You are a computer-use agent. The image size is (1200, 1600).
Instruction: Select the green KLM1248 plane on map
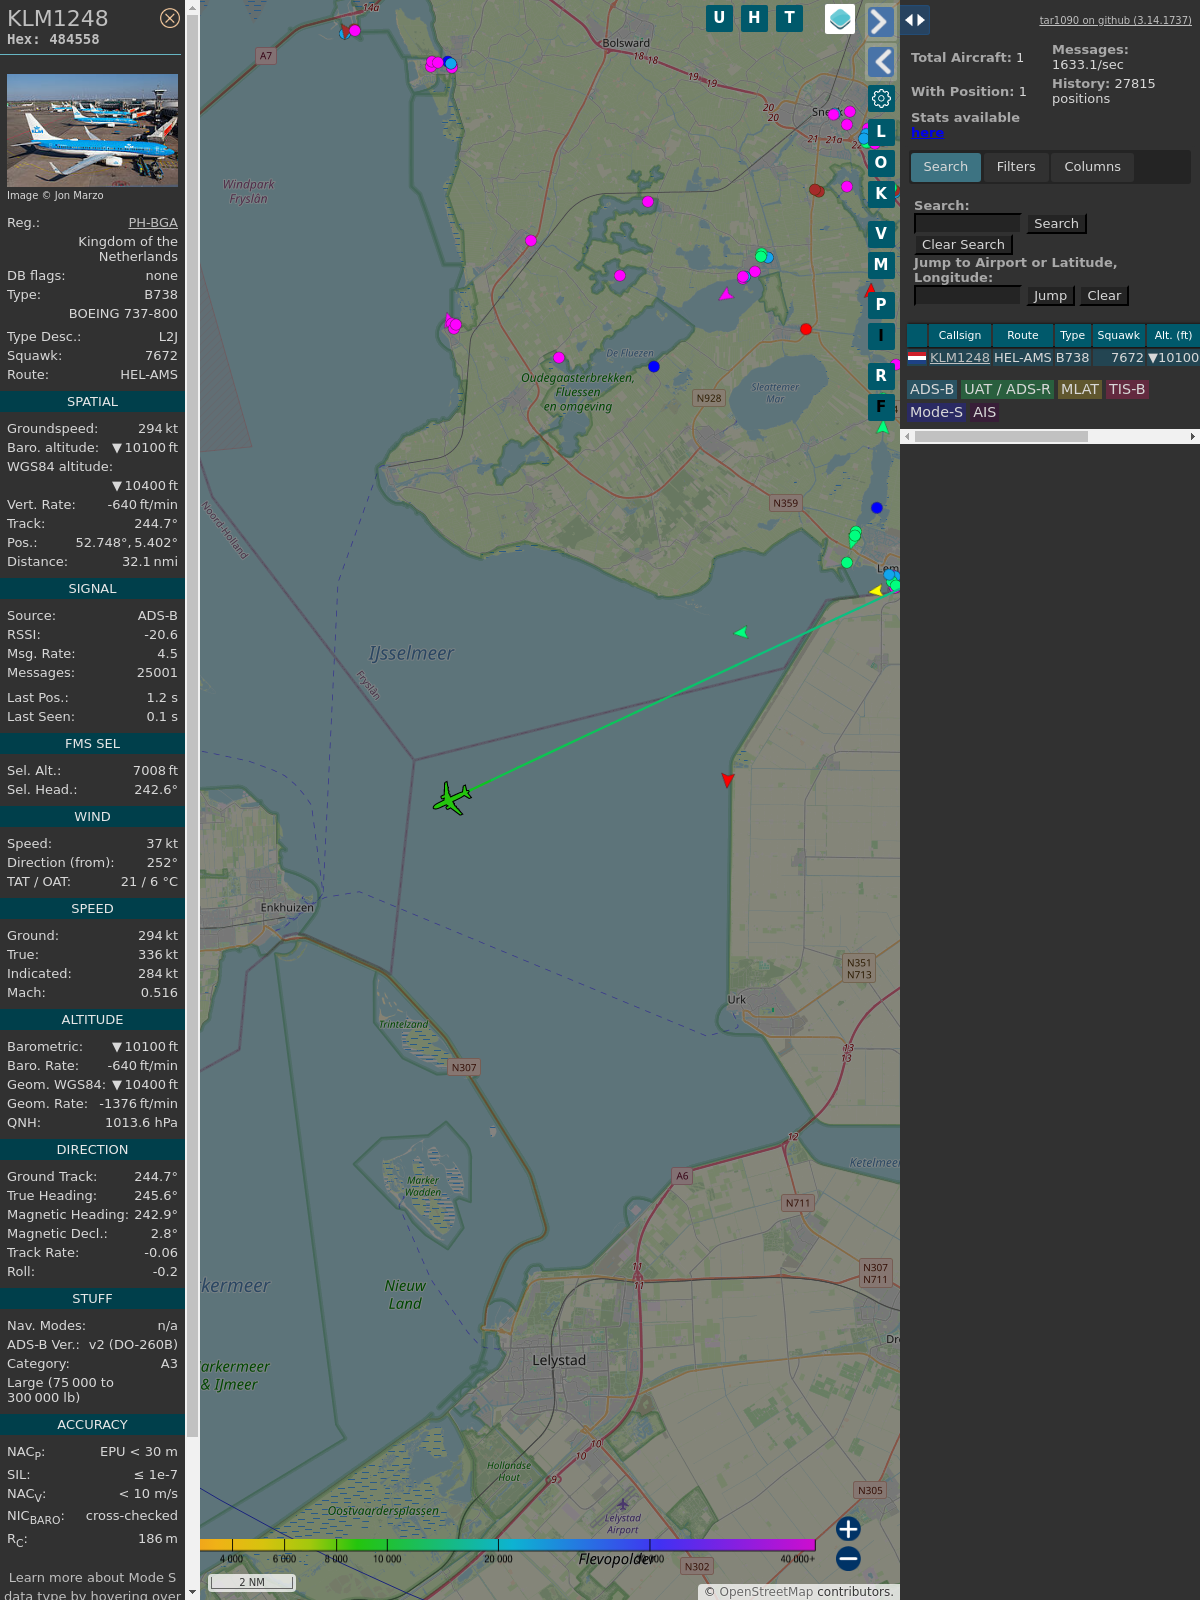coord(452,798)
